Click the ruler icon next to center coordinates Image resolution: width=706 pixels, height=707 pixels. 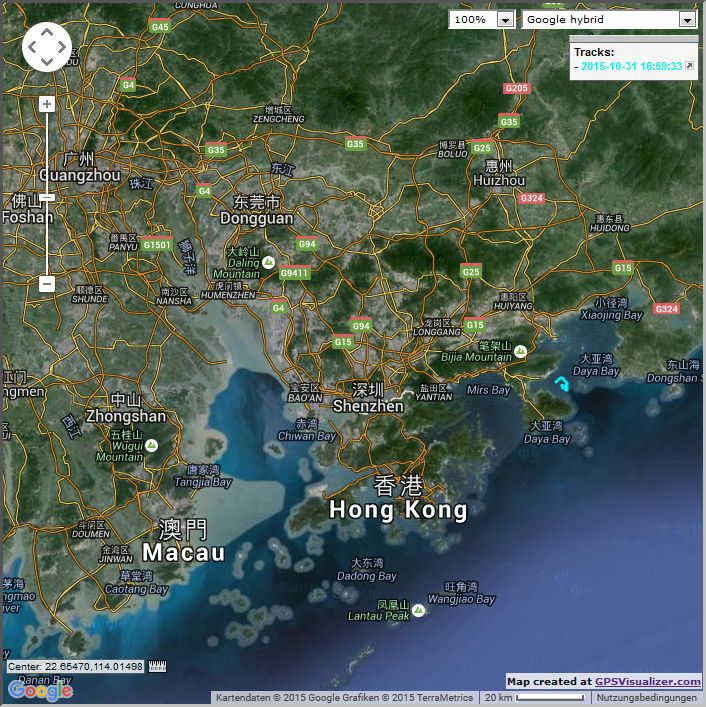pos(157,667)
